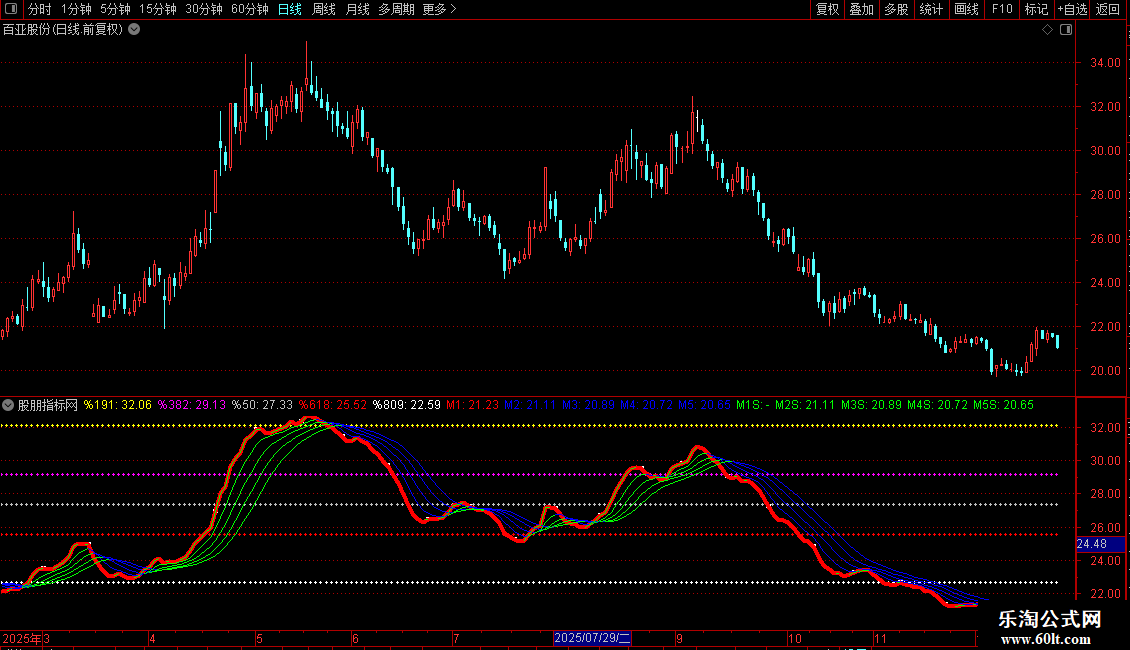Open the 多股 multi-stock view
The height and width of the screenshot is (650, 1130).
tap(896, 10)
